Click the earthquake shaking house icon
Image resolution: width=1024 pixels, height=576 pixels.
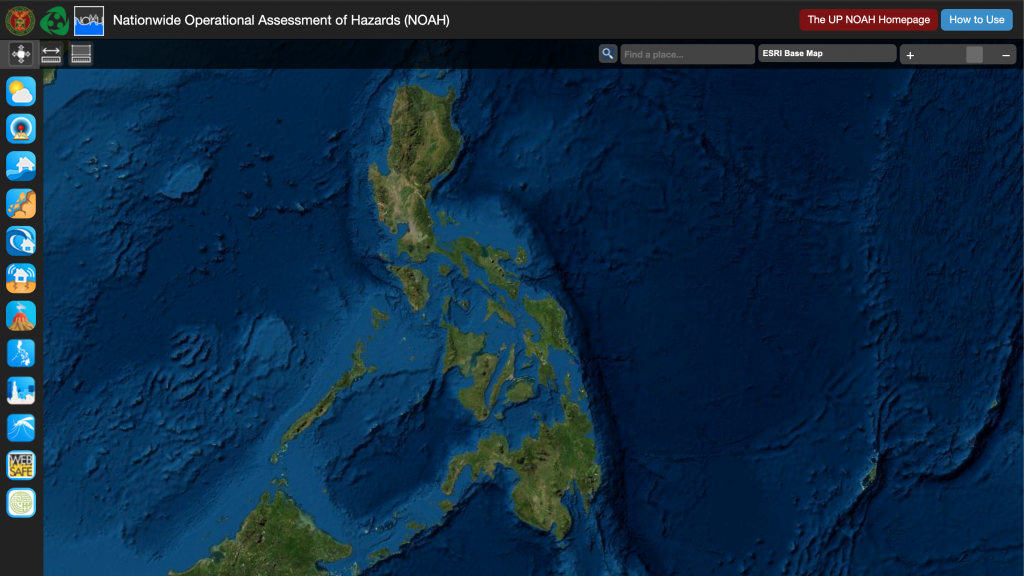click(21, 278)
